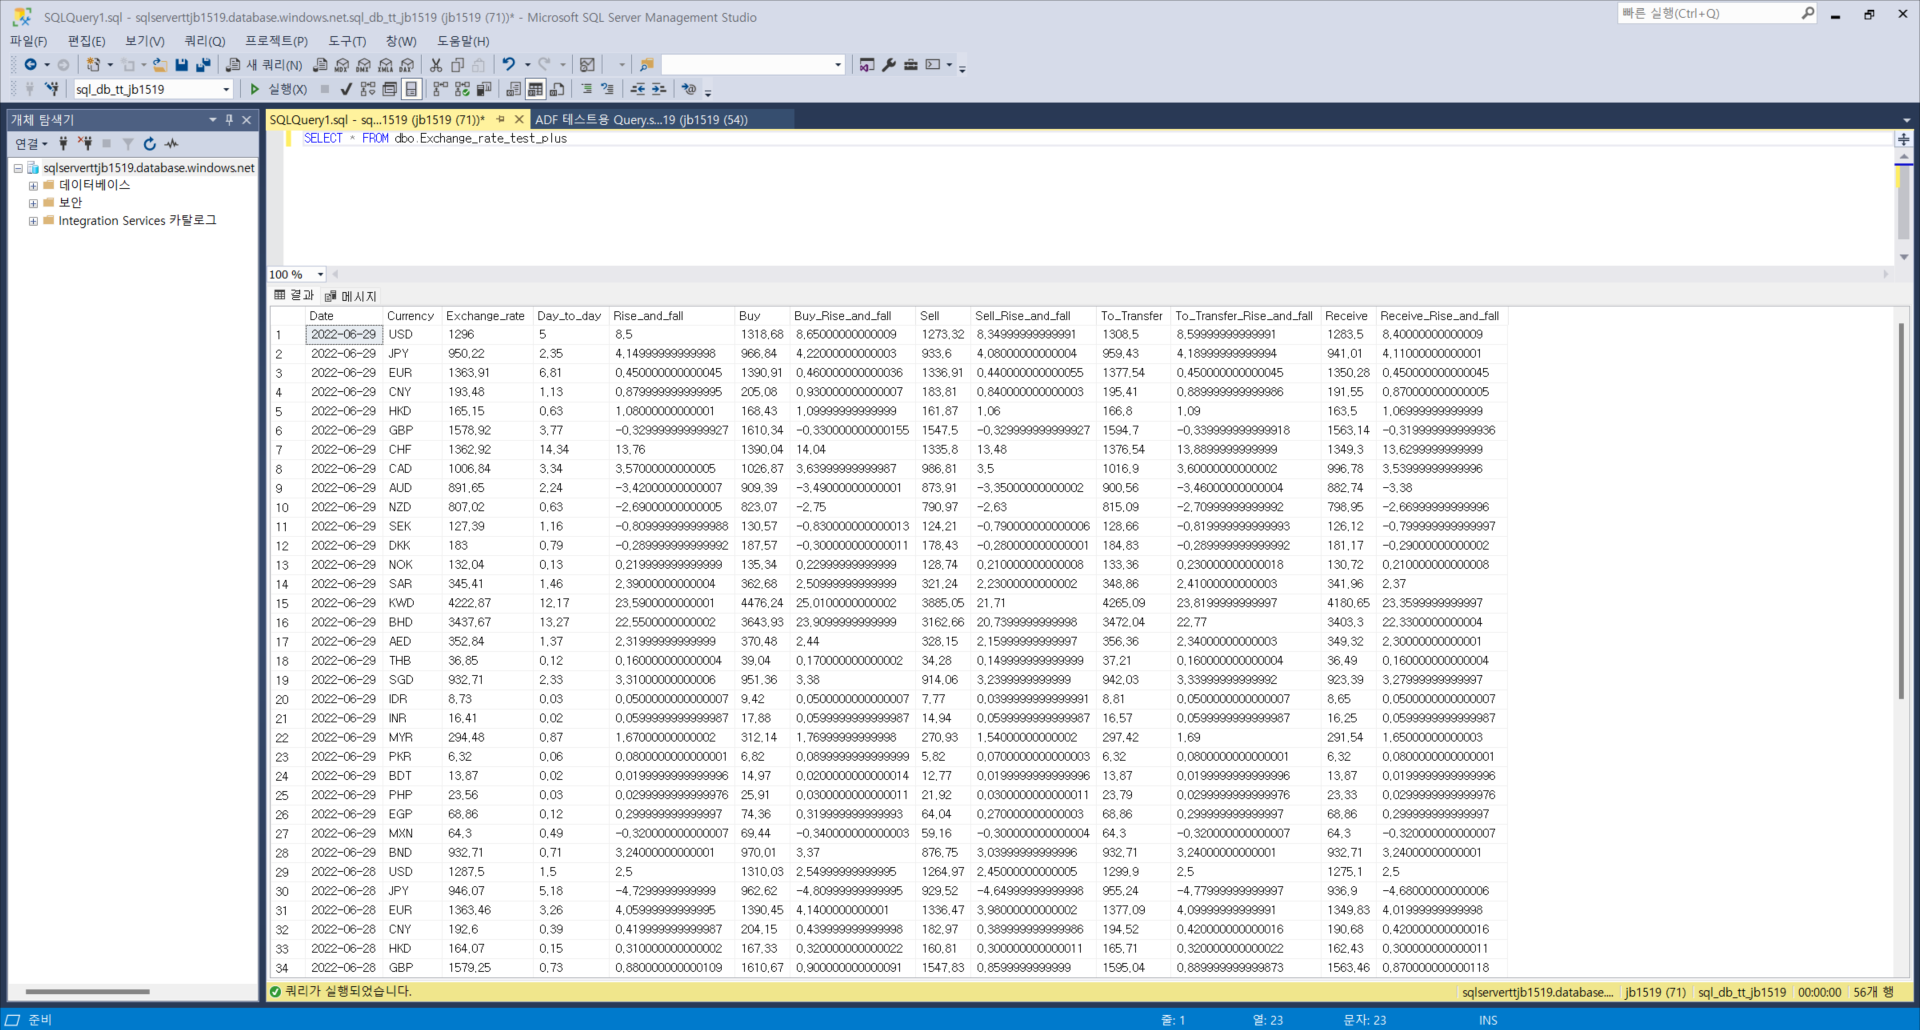Viewport: 1920px width, 1030px height.
Task: Refresh the Object Explorer tree
Action: pyautogui.click(x=149, y=144)
